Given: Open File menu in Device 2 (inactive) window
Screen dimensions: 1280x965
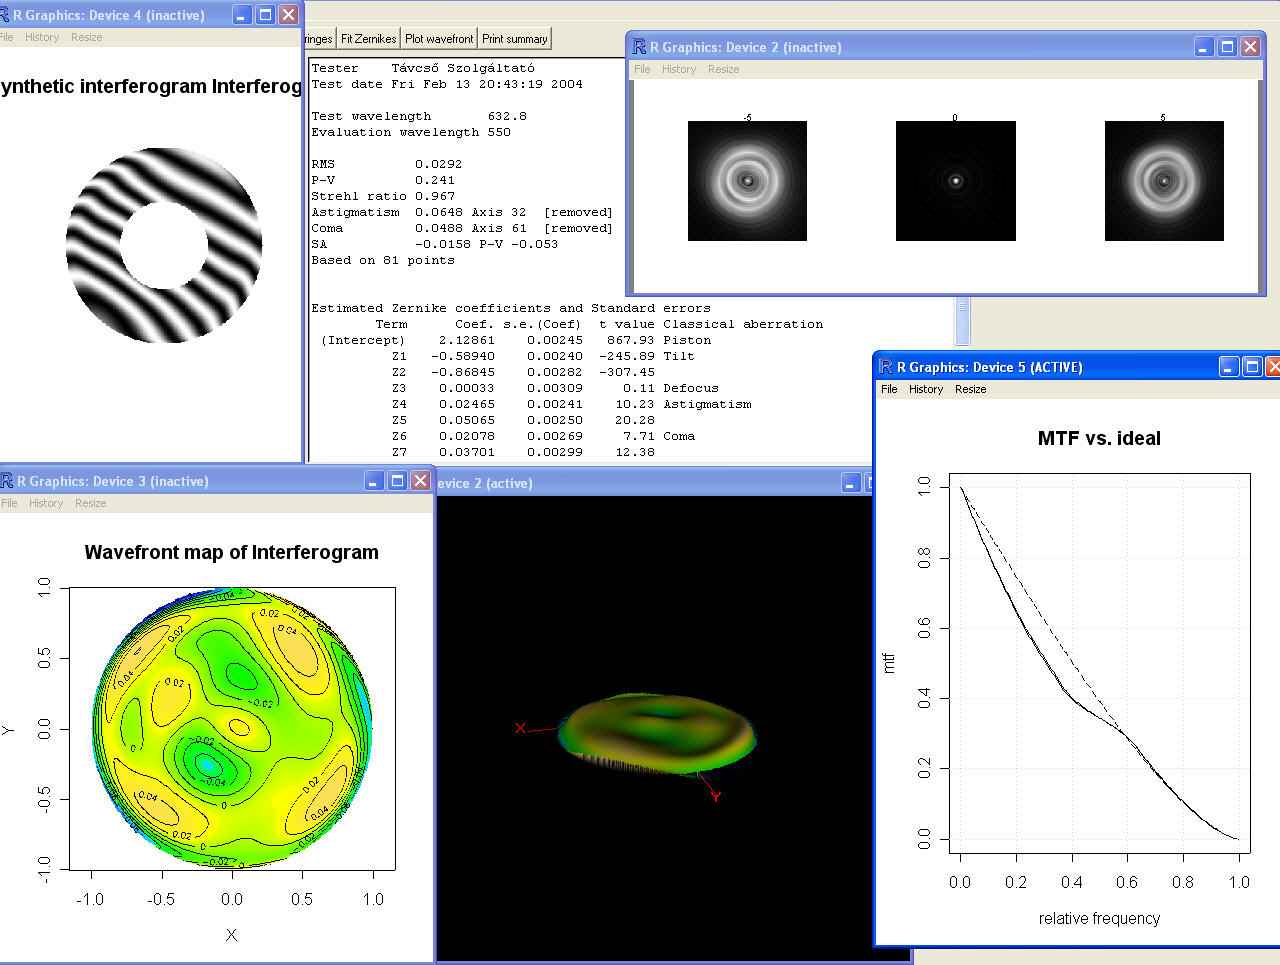Looking at the screenshot, I should coord(642,69).
